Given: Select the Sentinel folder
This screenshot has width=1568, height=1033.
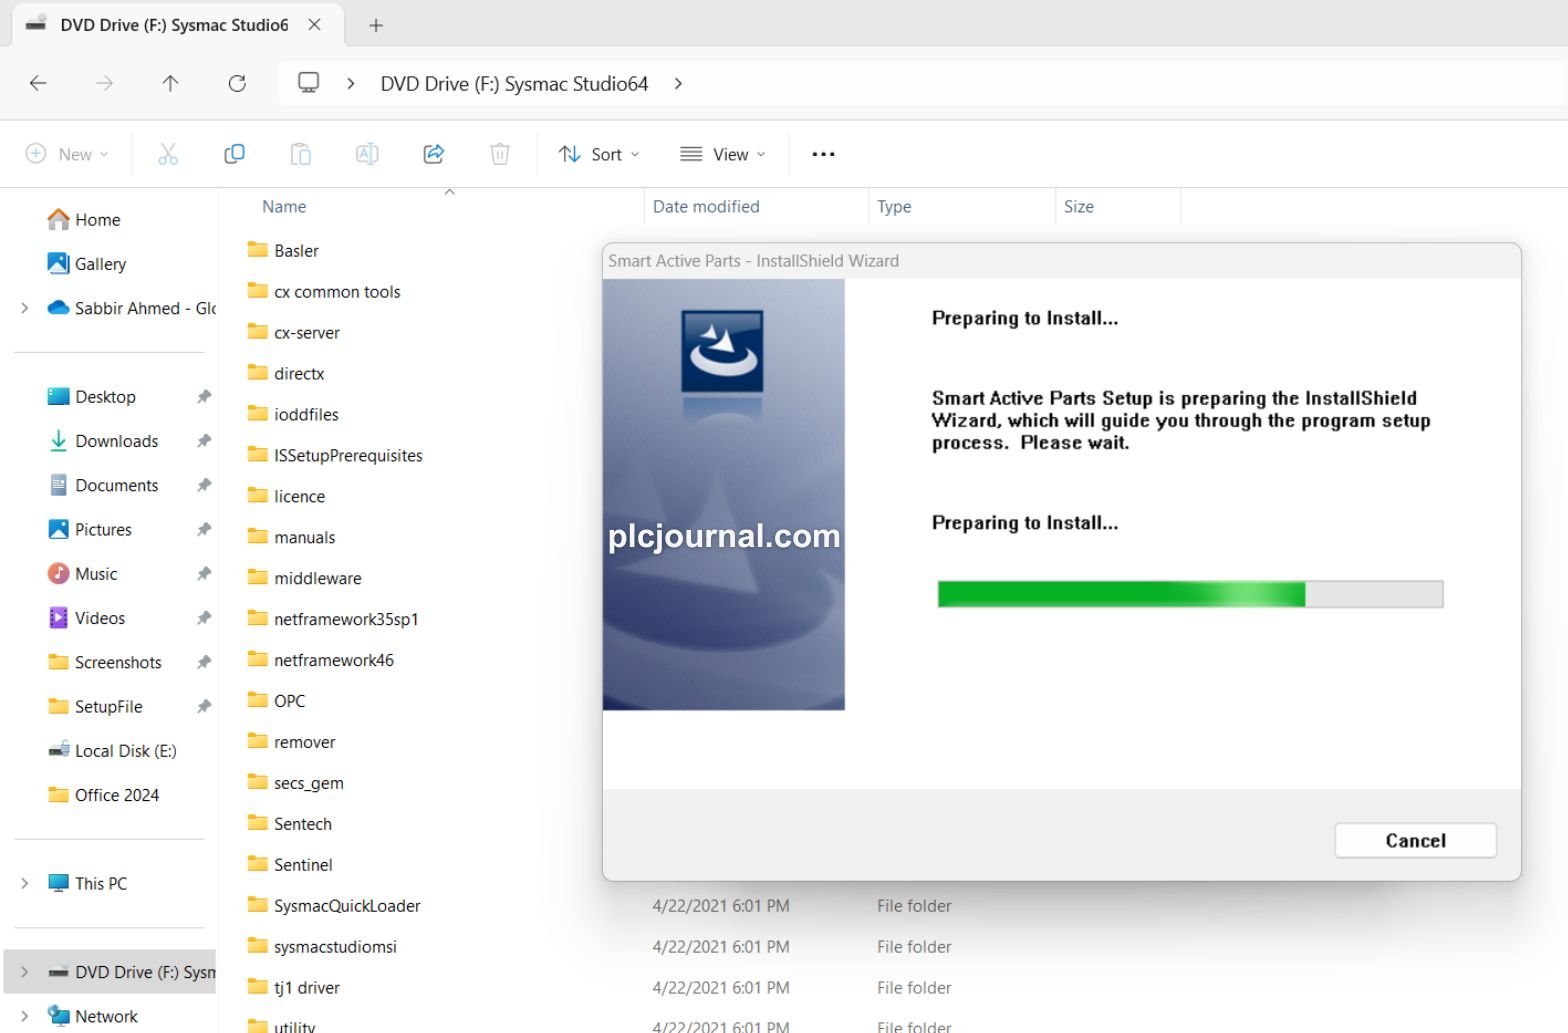Looking at the screenshot, I should pos(290,865).
